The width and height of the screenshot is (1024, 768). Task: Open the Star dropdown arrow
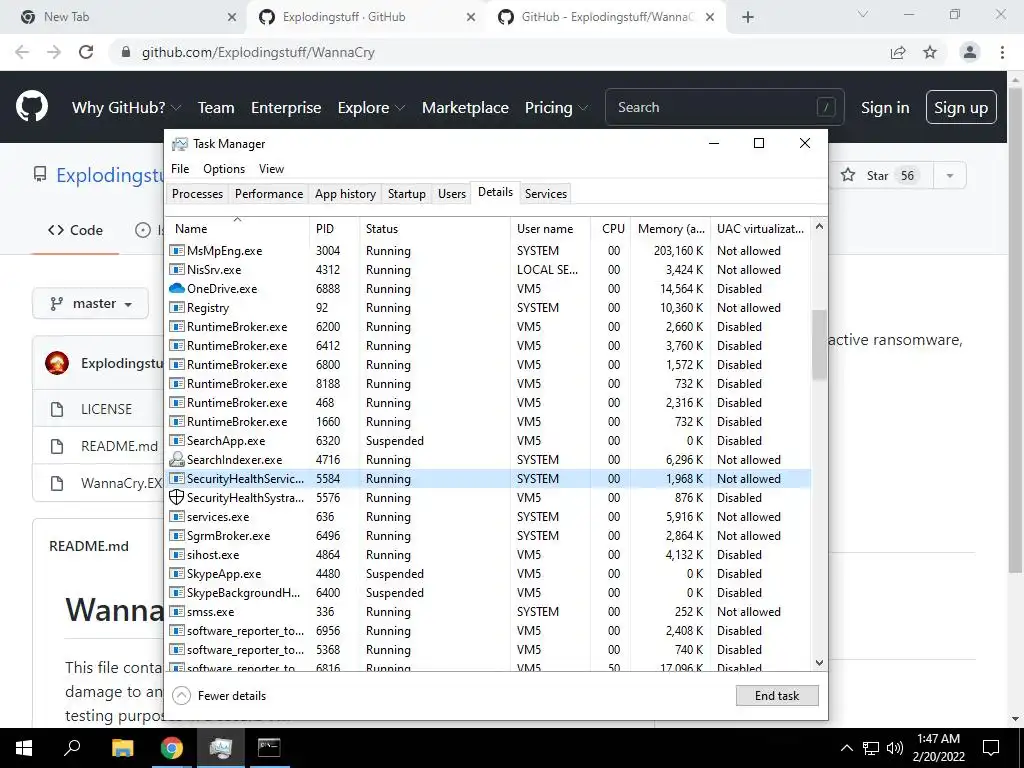click(950, 176)
